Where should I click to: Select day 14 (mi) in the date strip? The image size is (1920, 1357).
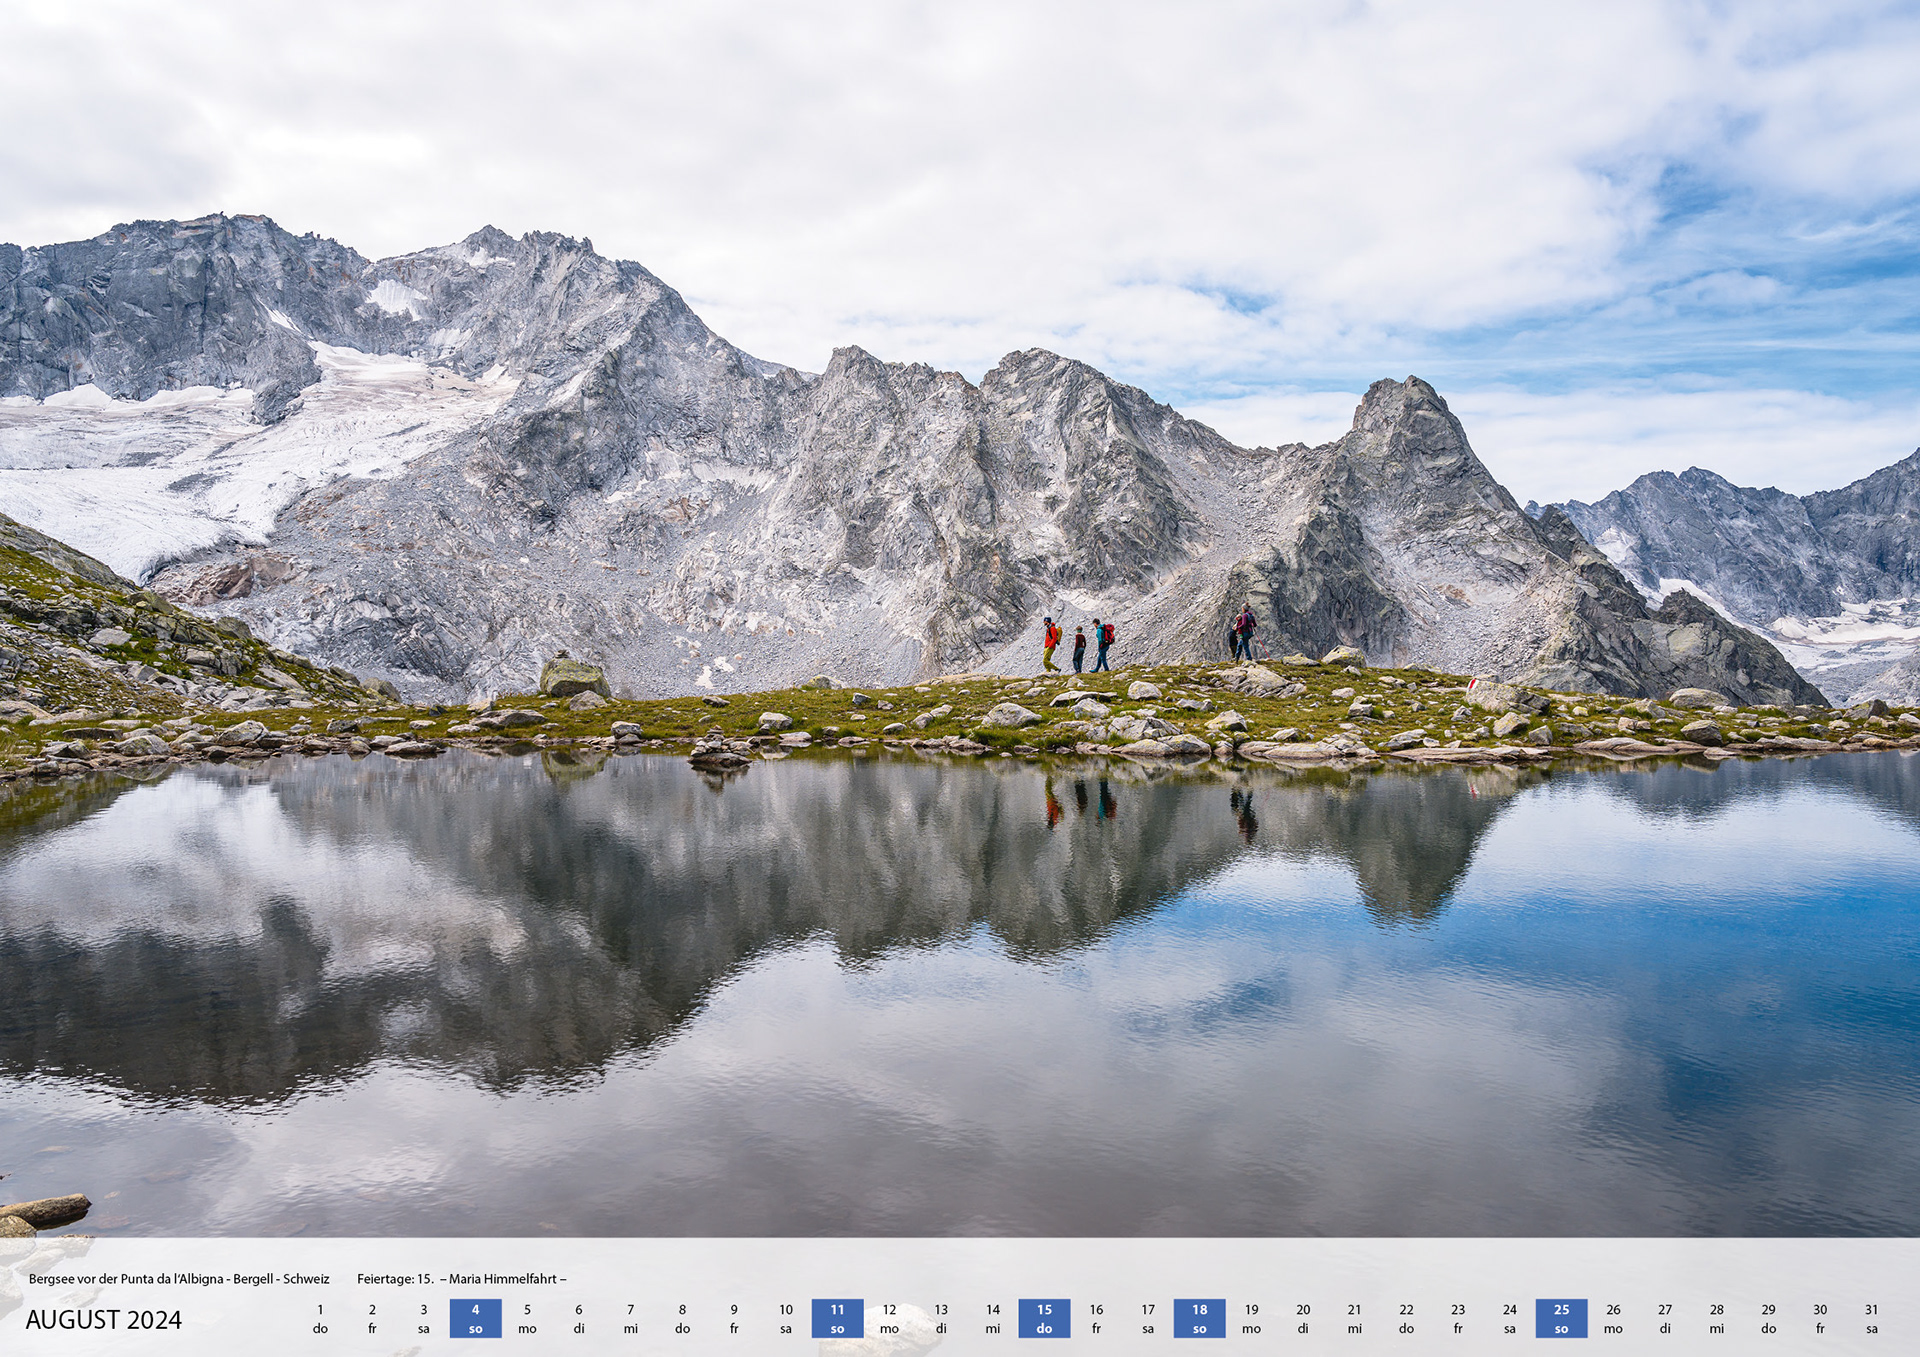click(993, 1319)
